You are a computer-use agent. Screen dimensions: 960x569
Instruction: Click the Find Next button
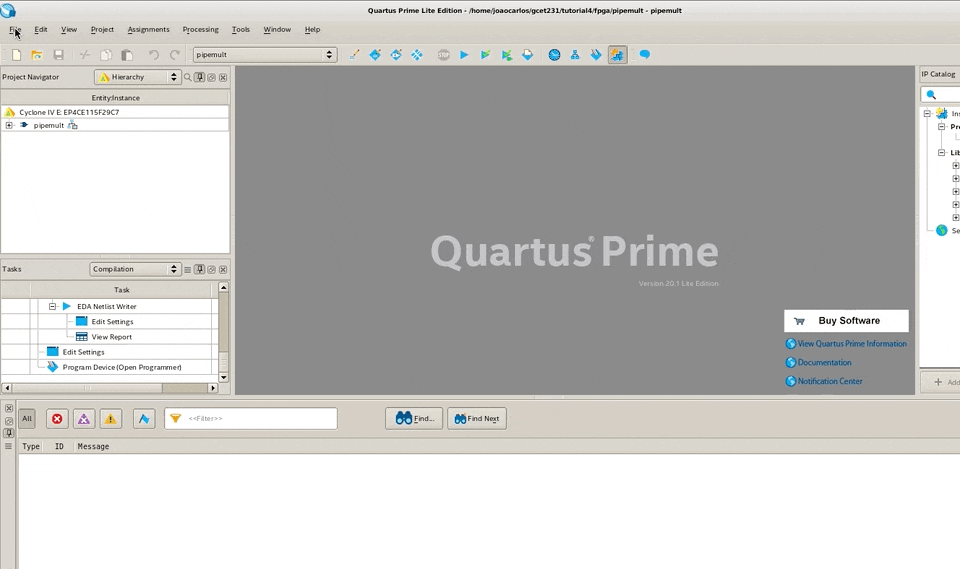pyautogui.click(x=477, y=419)
